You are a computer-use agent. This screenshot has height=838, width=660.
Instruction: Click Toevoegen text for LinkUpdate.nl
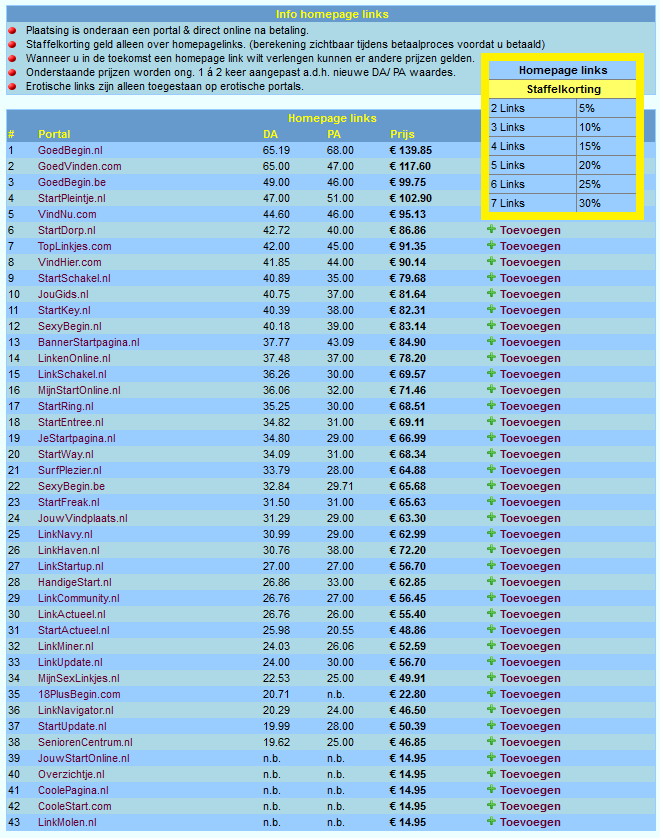530,662
